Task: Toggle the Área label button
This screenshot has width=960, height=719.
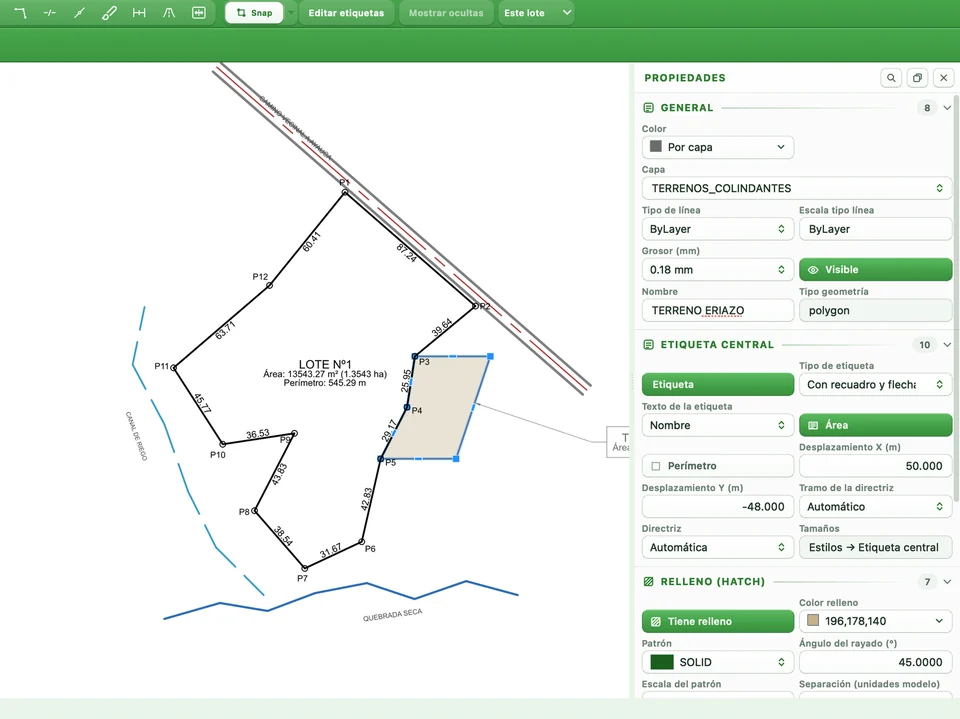Action: 876,425
